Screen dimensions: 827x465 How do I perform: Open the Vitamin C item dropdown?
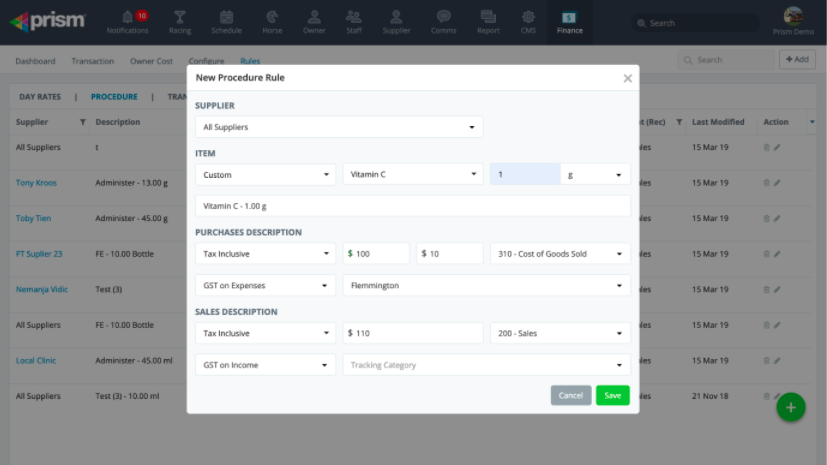click(413, 175)
